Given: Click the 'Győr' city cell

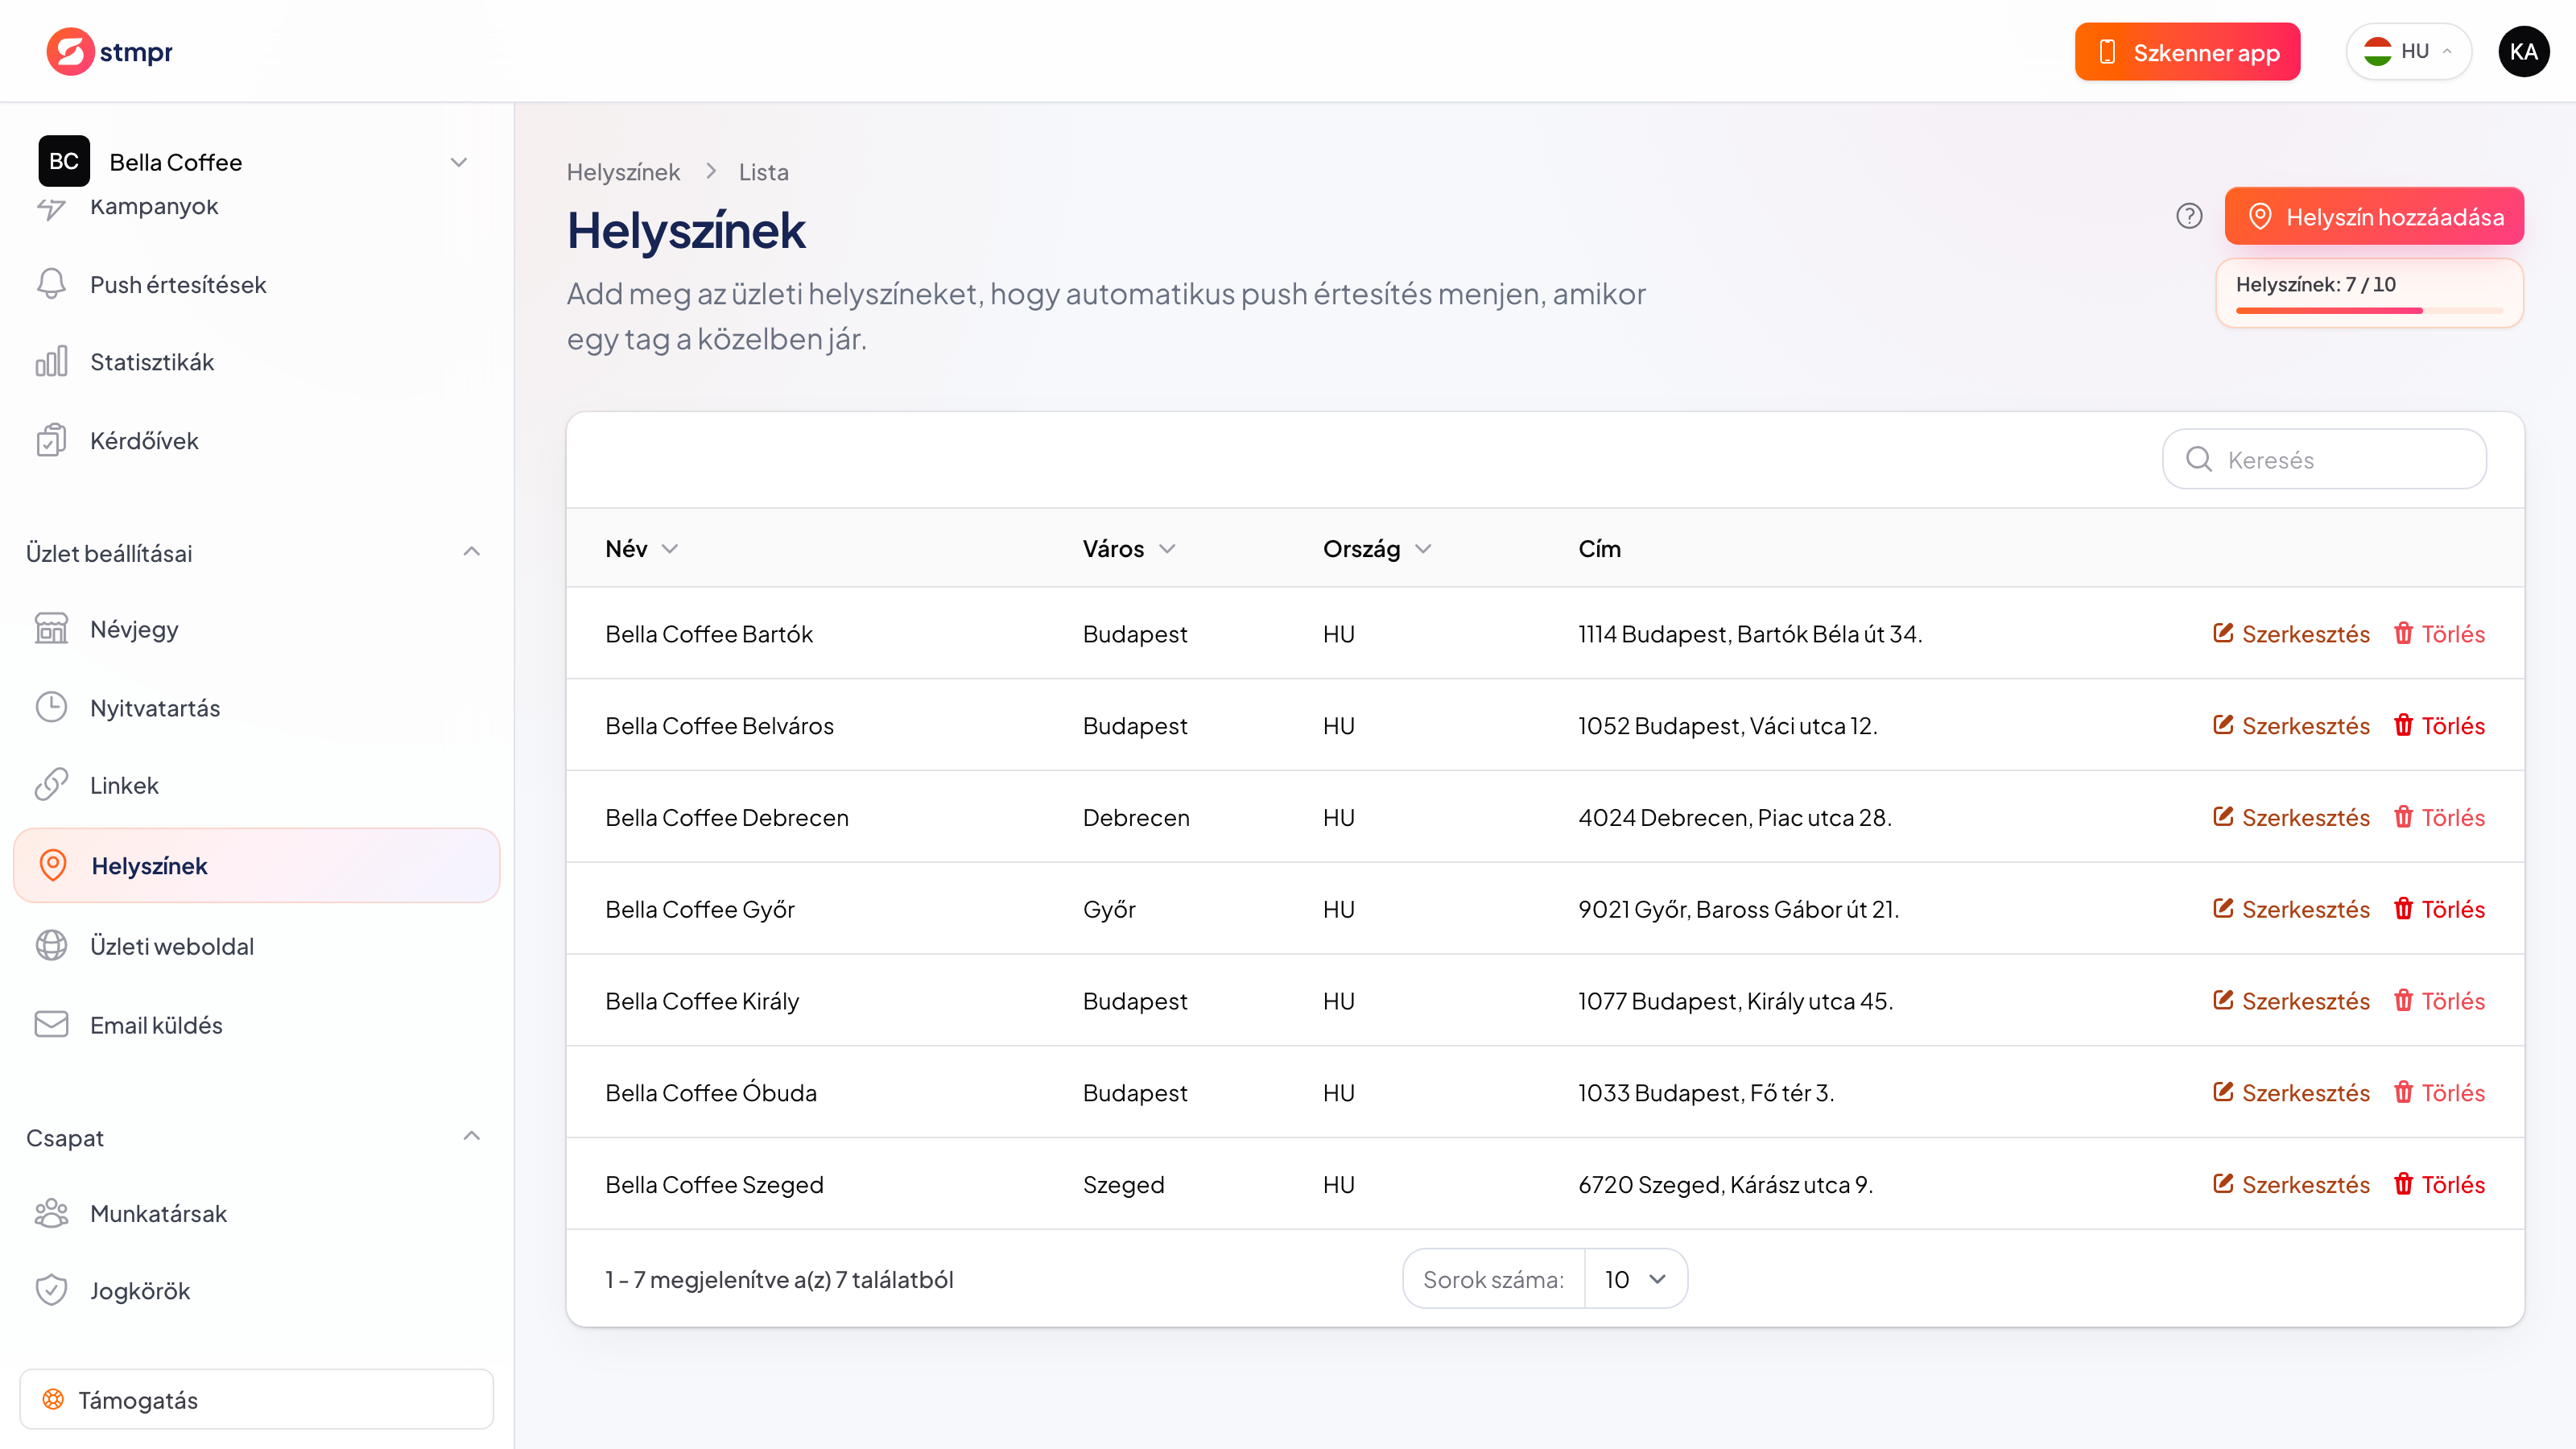Looking at the screenshot, I should coord(1109,909).
